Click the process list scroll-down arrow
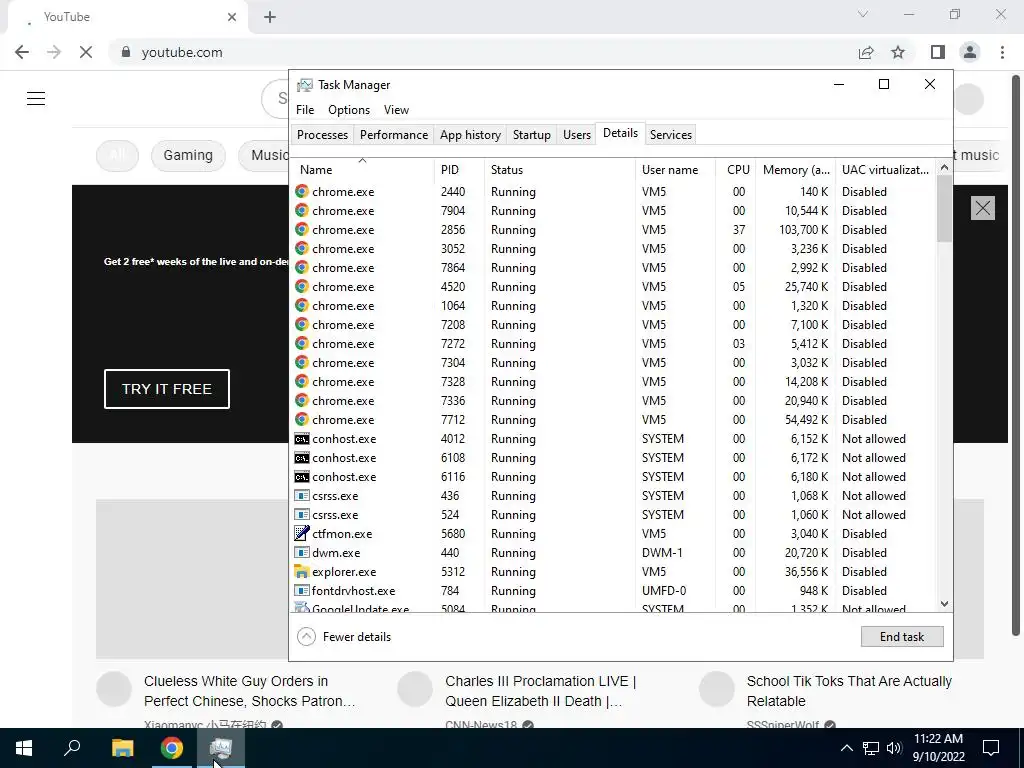This screenshot has width=1024, height=768. tap(944, 604)
